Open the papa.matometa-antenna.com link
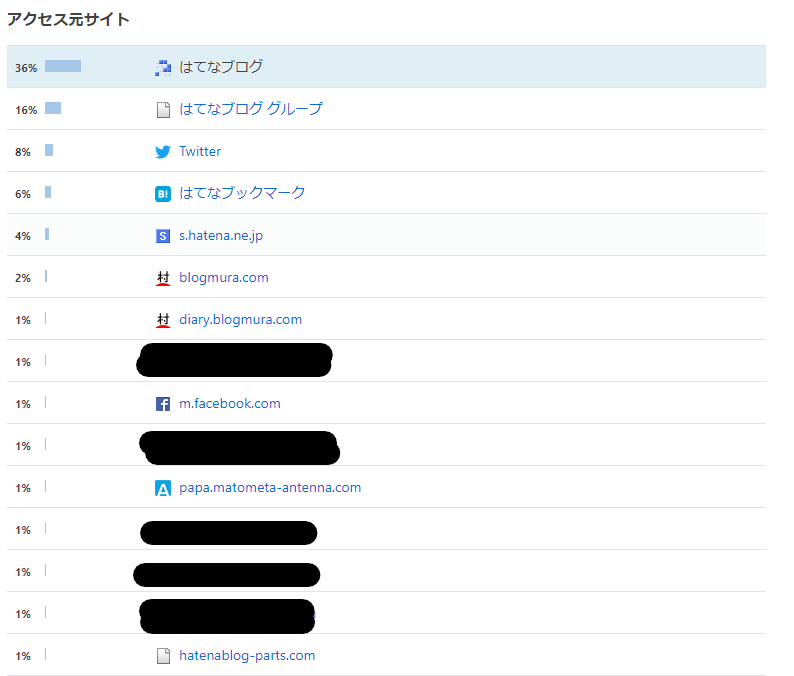 pos(270,488)
